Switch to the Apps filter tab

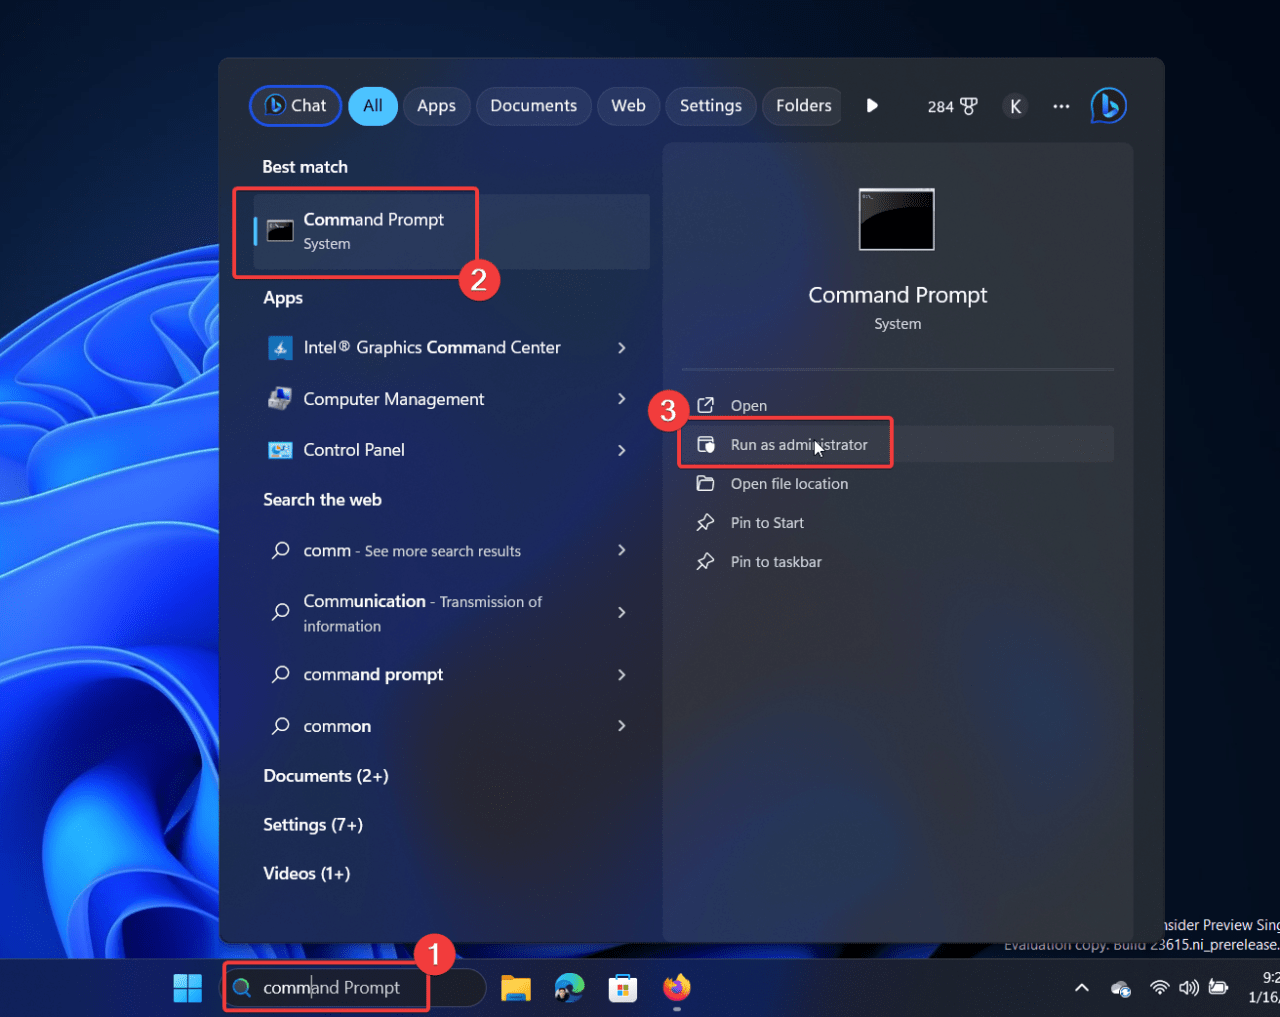click(x=436, y=105)
